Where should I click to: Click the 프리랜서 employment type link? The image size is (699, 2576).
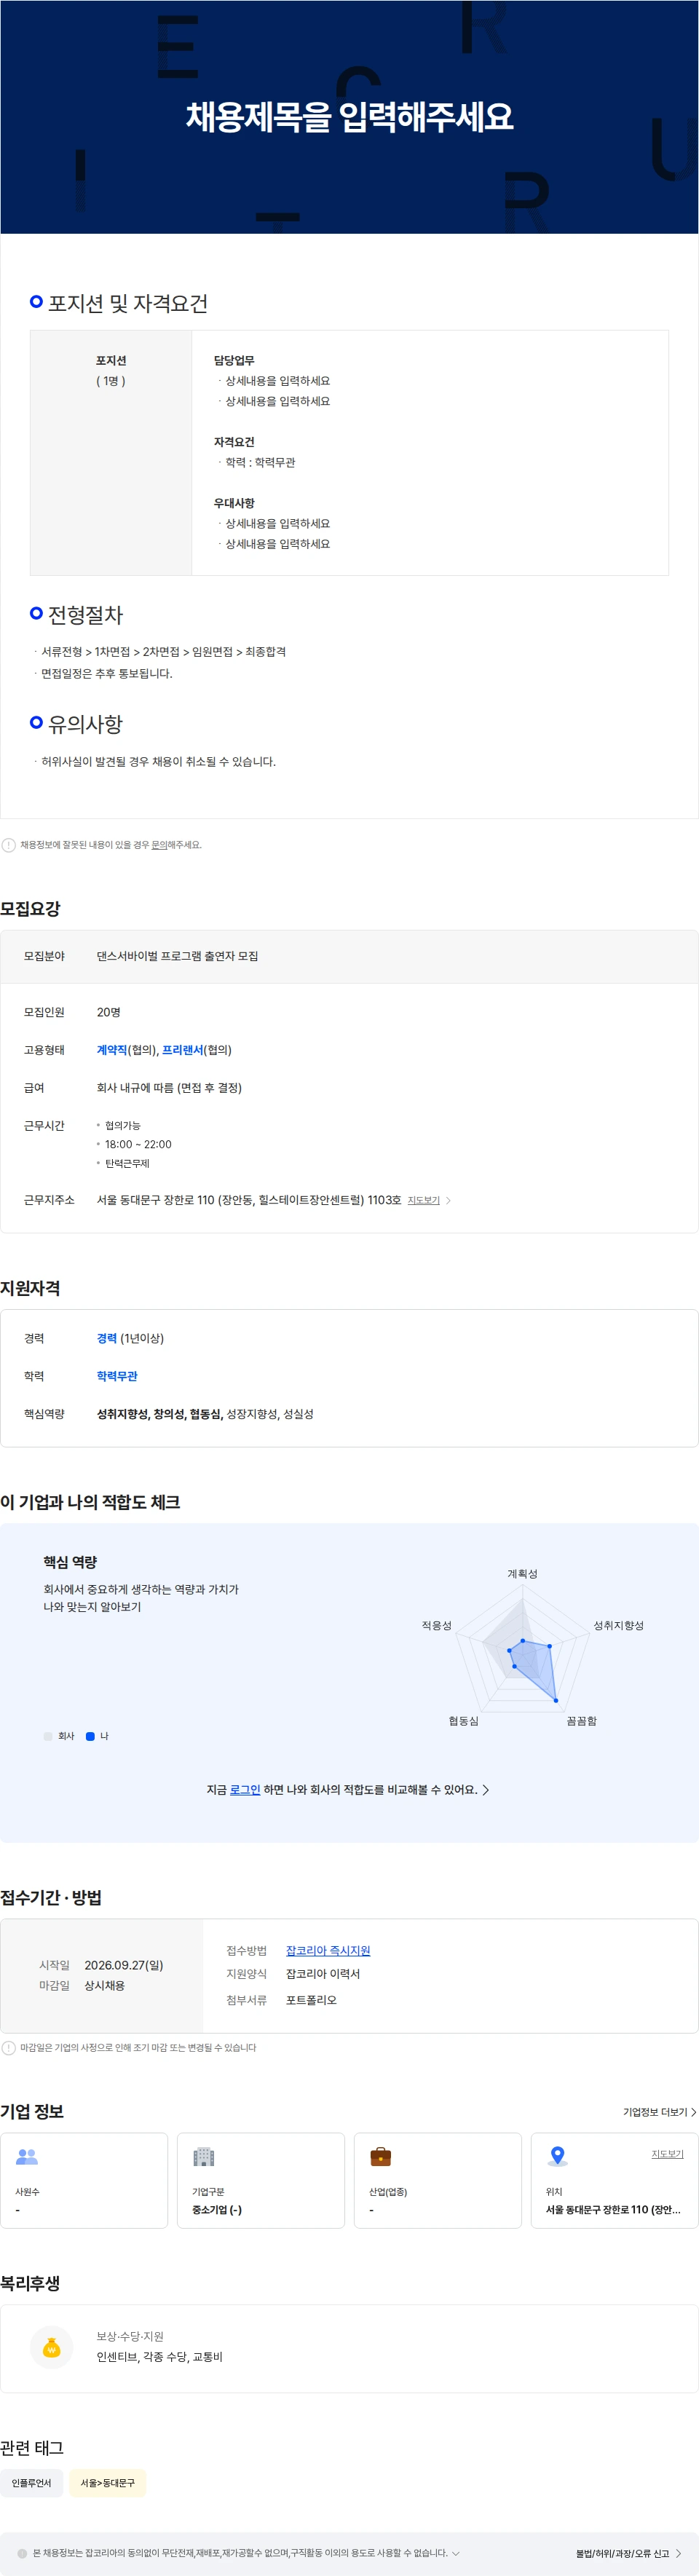tap(182, 1050)
